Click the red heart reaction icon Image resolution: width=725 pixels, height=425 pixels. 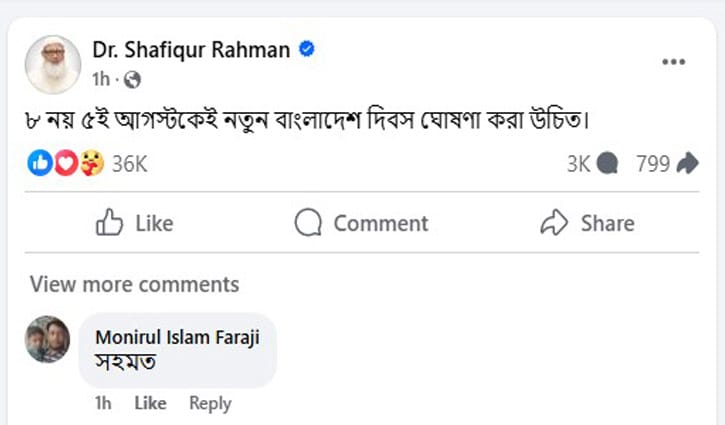(65, 163)
